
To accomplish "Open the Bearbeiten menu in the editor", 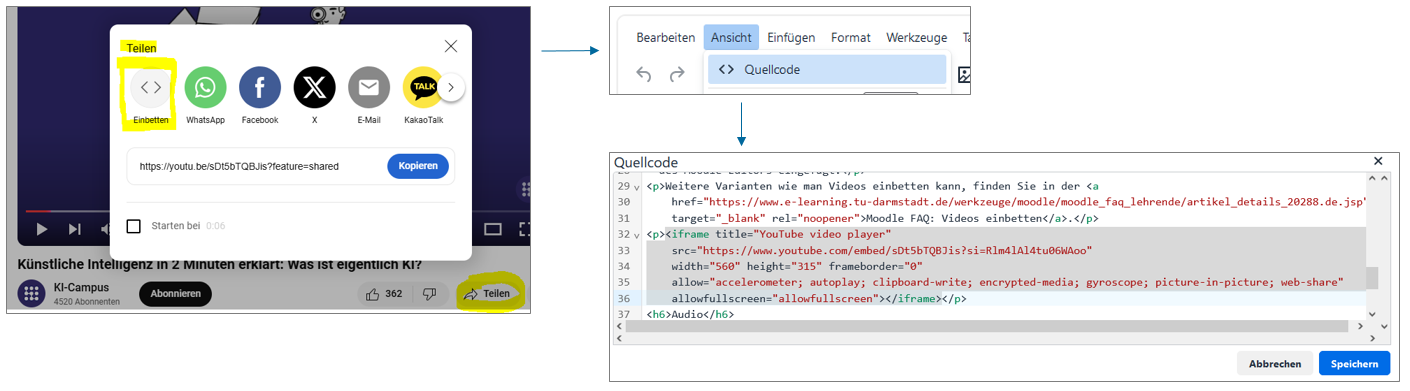I will [666, 37].
